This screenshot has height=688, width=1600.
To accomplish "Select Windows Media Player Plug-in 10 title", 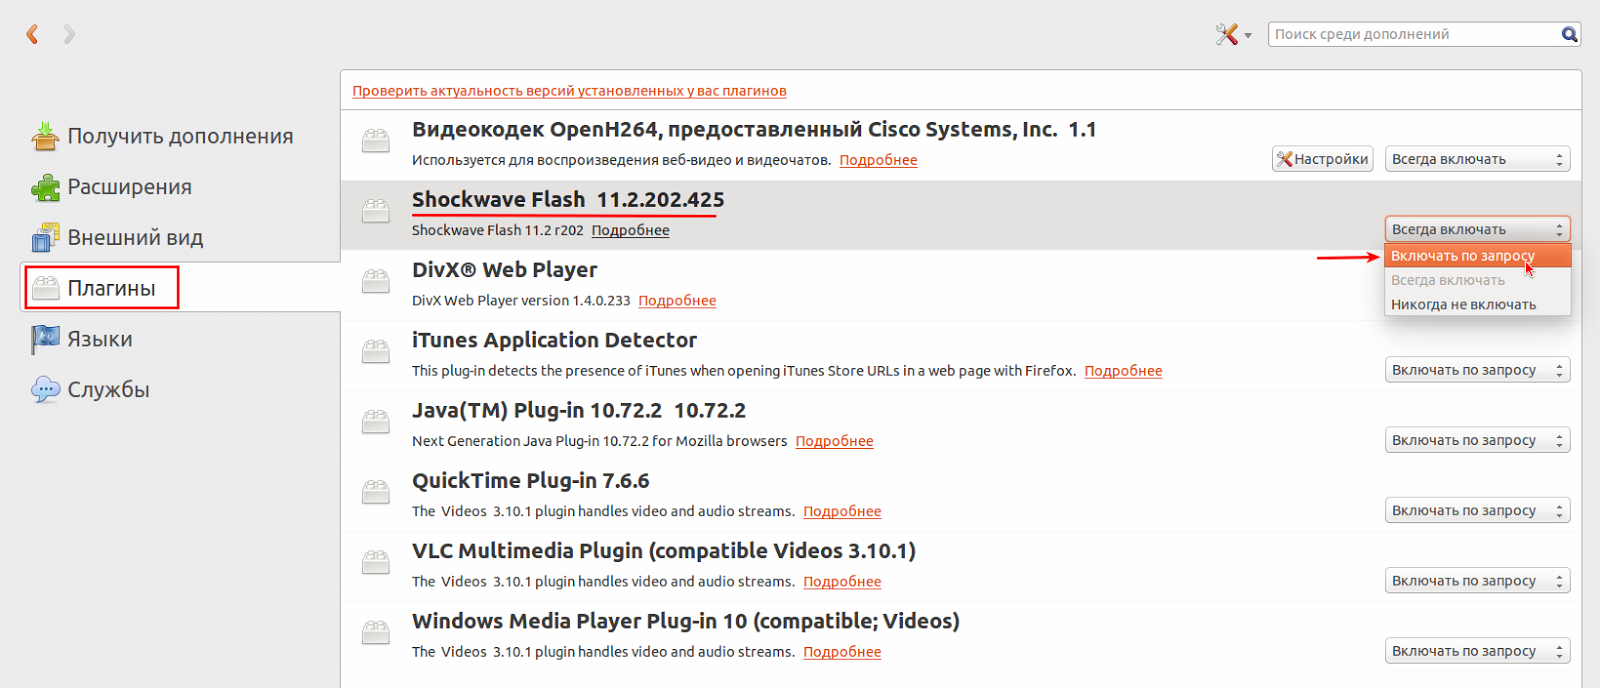I will 686,621.
